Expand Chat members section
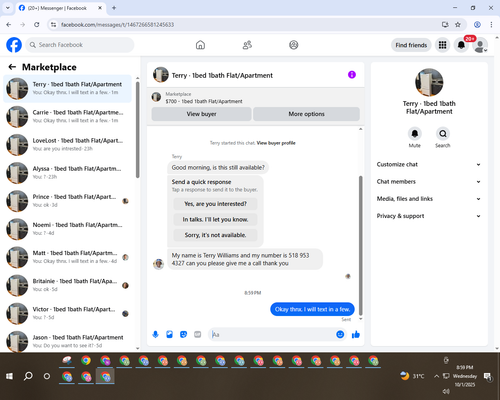Image resolution: width=500 pixels, height=400 pixels. tap(429, 182)
